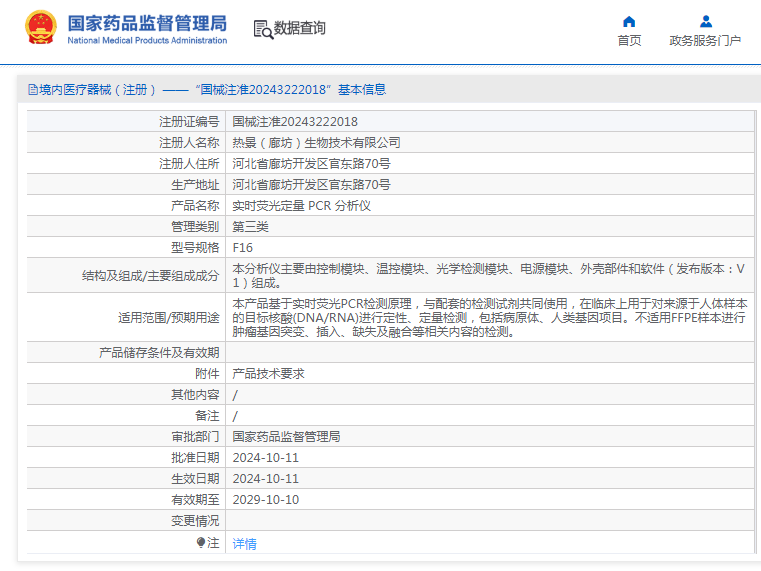
Task: Click the national emblem logo
Action: click(x=41, y=28)
